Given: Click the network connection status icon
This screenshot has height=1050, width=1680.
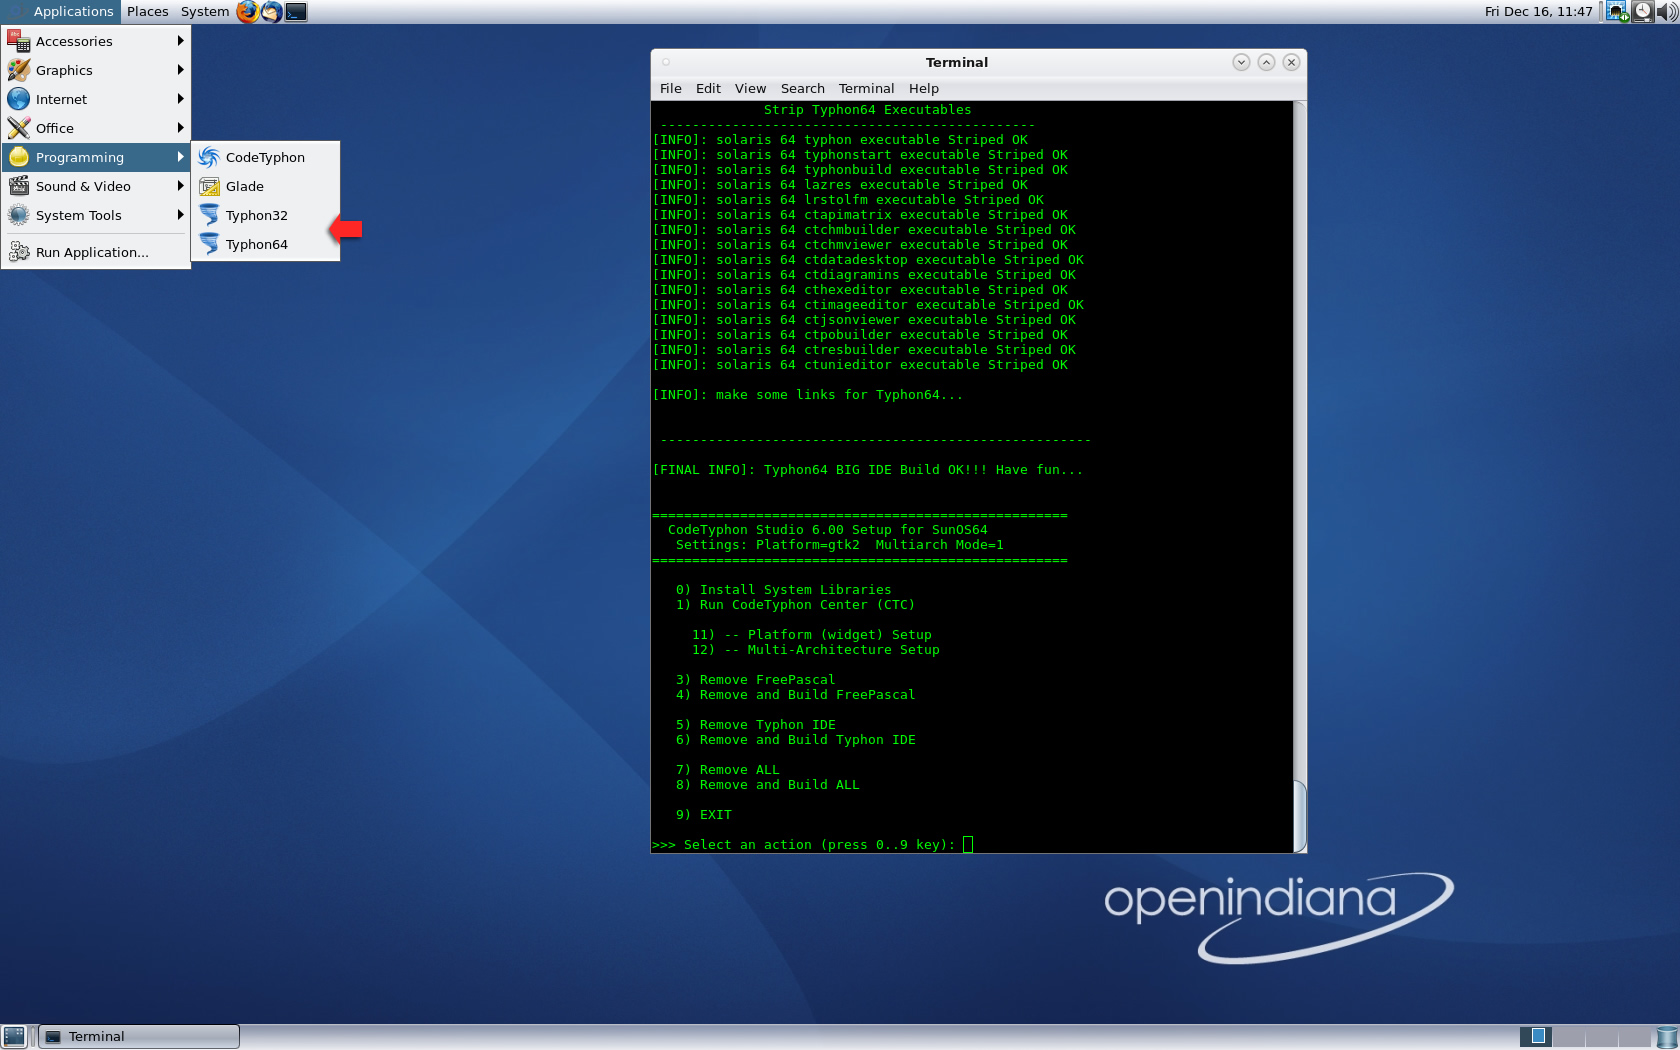Looking at the screenshot, I should [x=1617, y=12].
